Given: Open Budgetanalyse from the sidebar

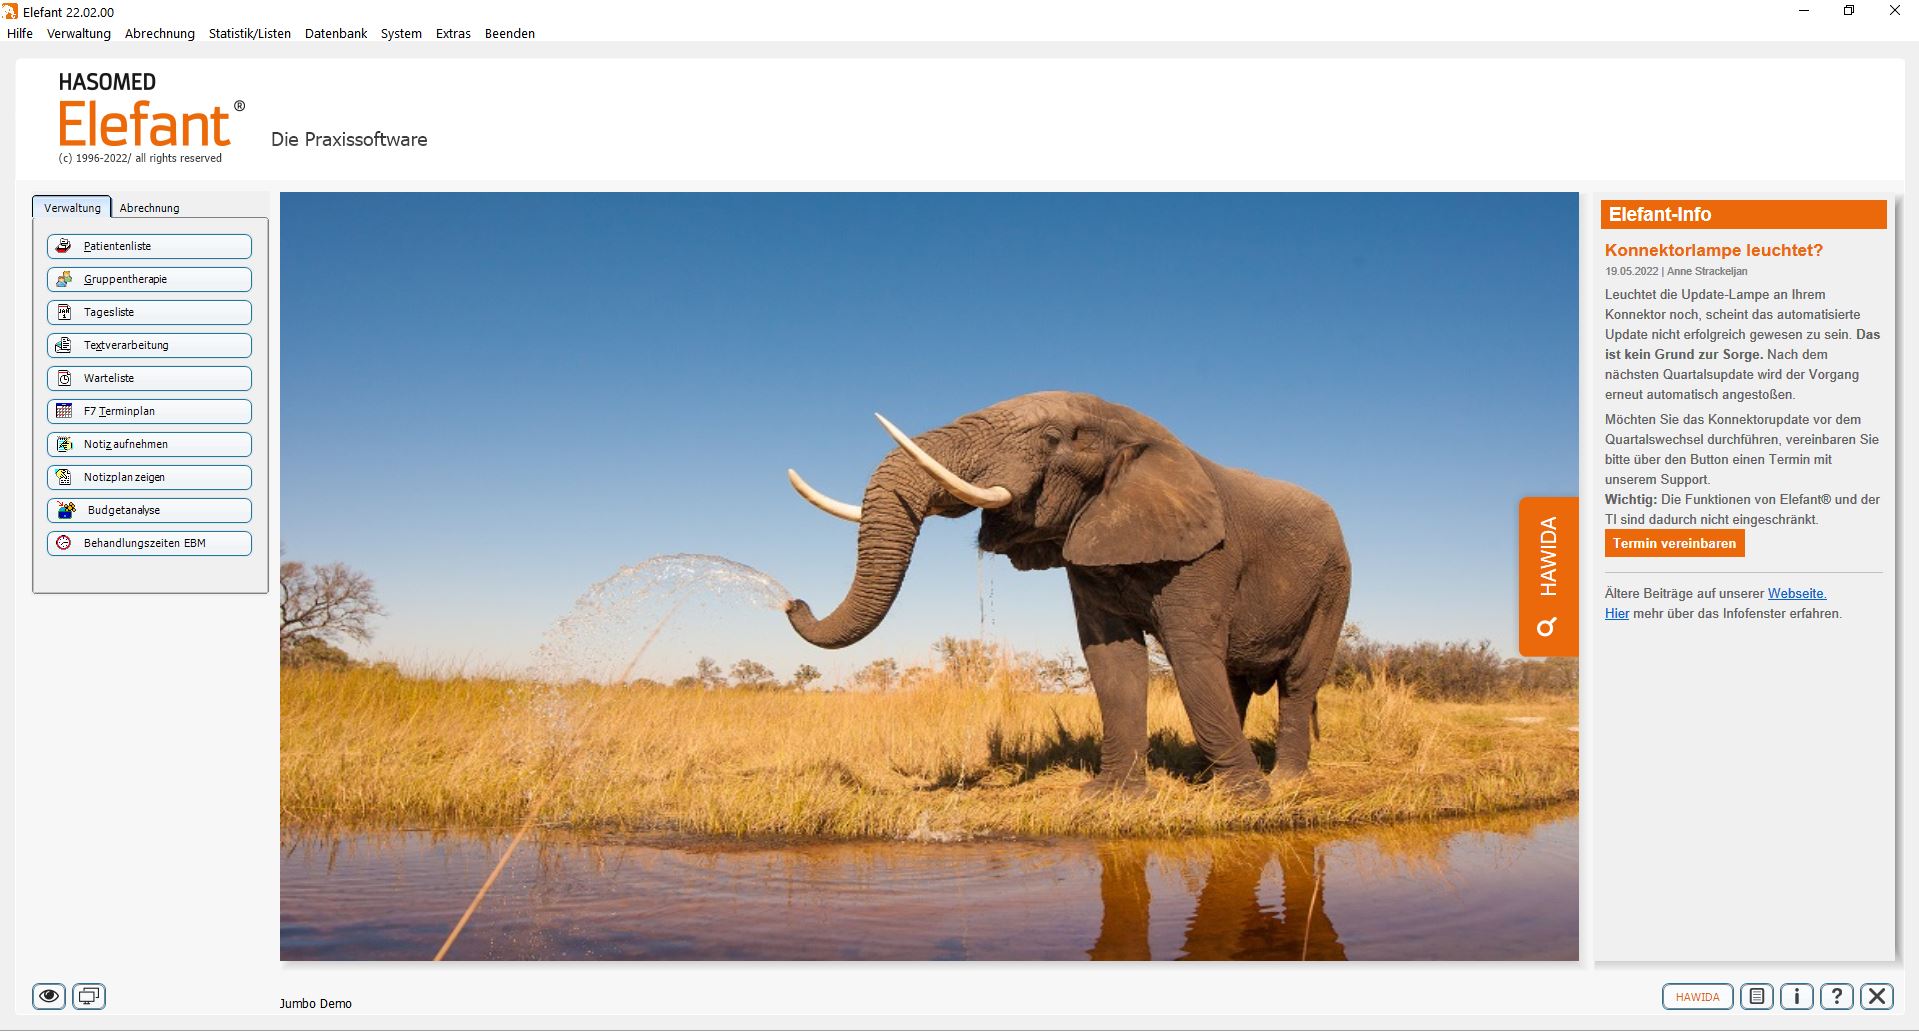Looking at the screenshot, I should [149, 510].
